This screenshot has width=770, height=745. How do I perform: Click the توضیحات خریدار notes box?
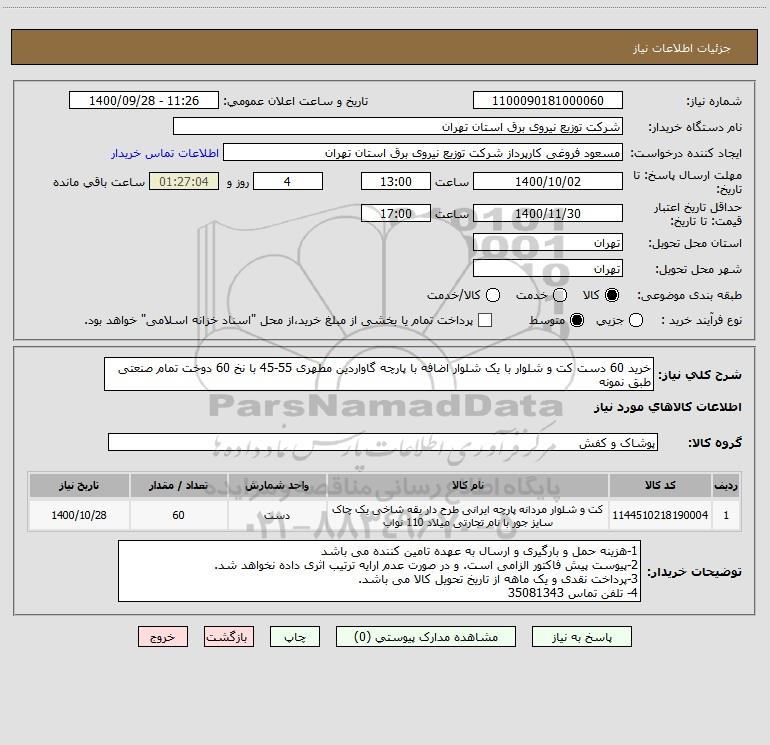click(380, 571)
